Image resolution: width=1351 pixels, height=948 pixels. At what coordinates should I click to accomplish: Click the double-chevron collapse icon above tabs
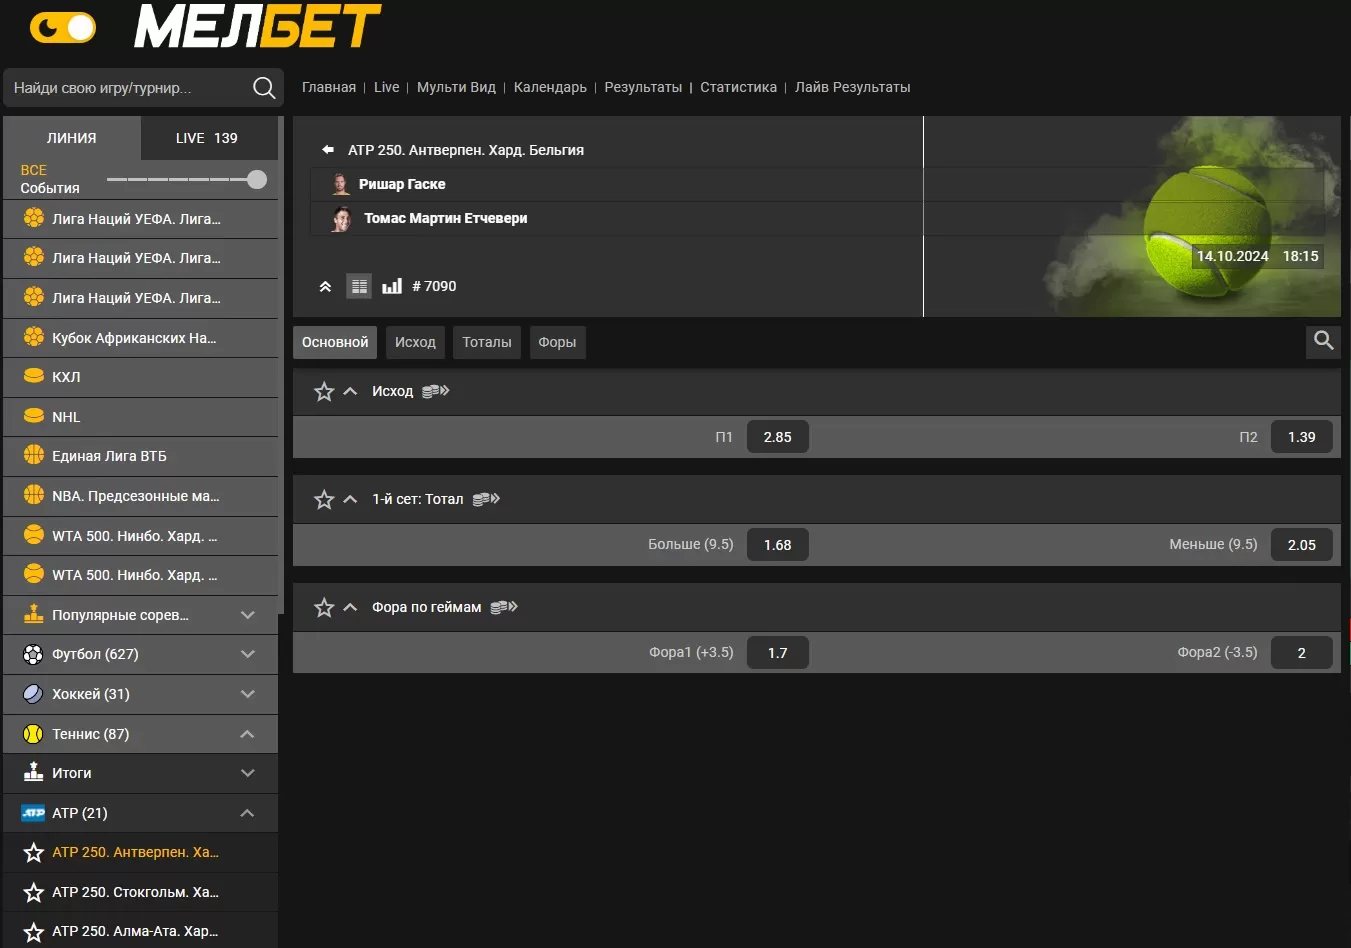325,286
